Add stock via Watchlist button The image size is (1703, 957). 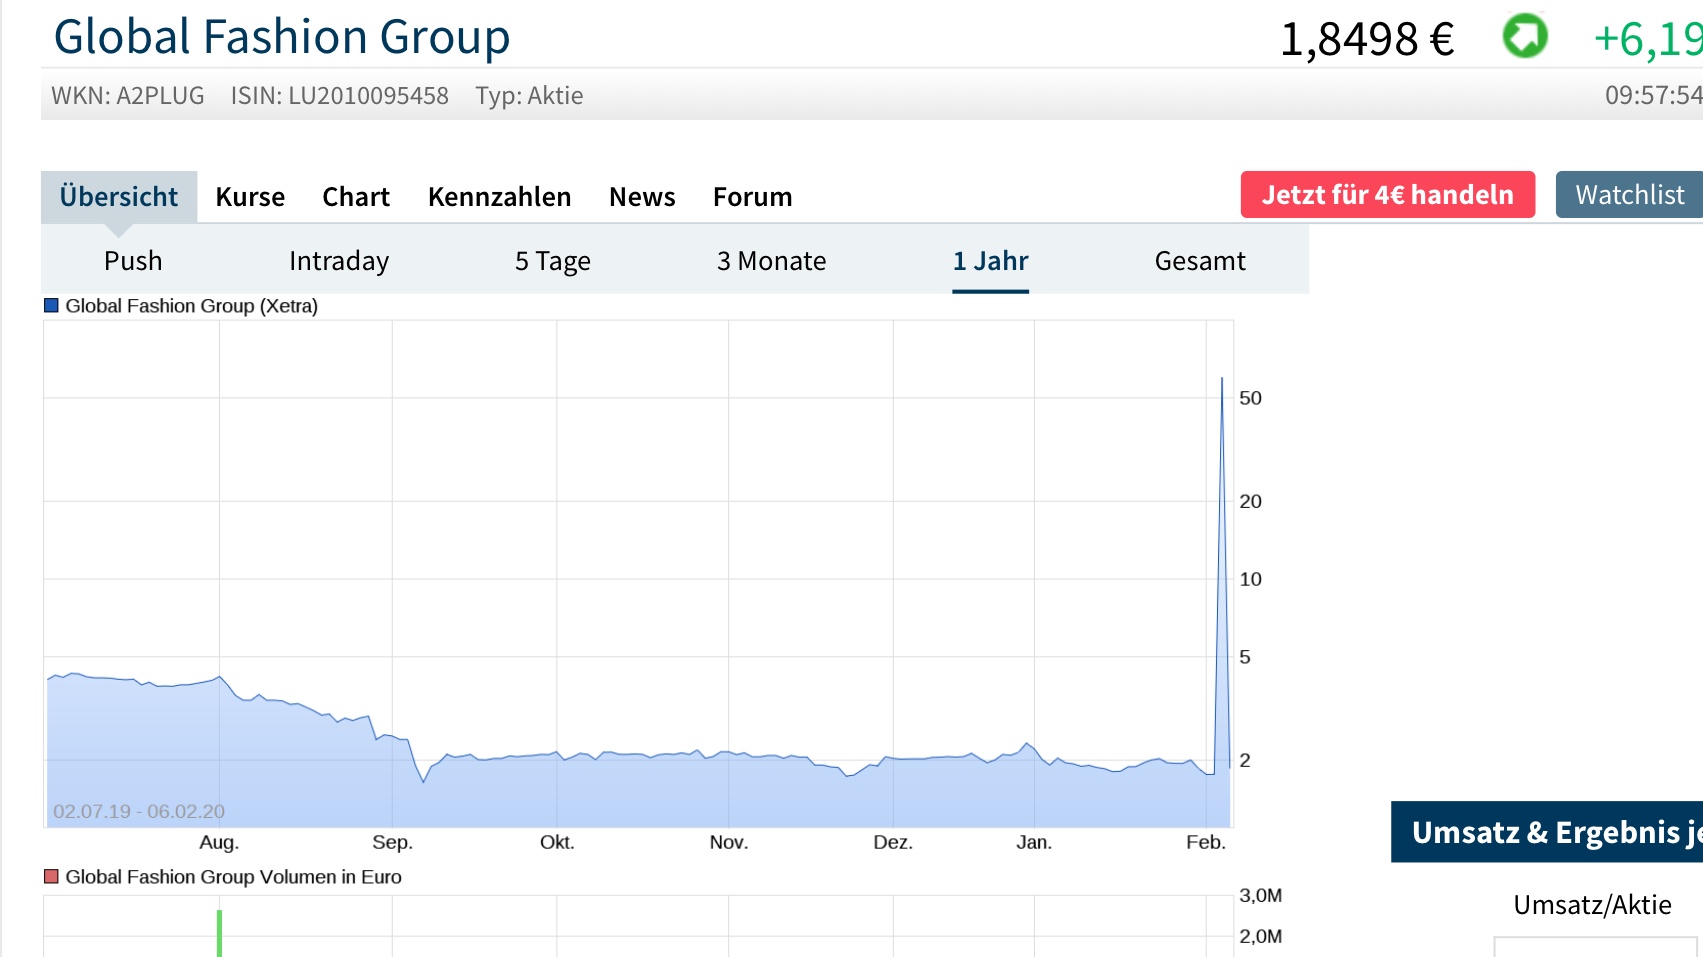tap(1629, 195)
